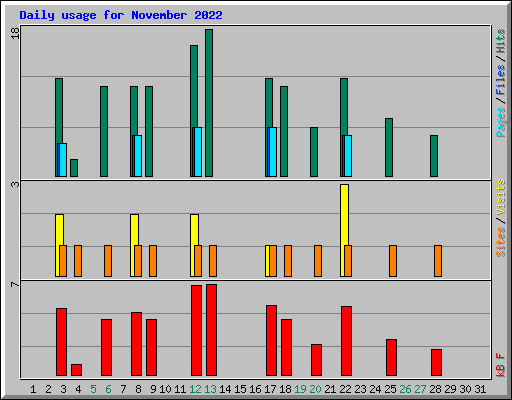Select the cyan pages bar for day 8
This screenshot has width=512, height=400.
tap(138, 156)
